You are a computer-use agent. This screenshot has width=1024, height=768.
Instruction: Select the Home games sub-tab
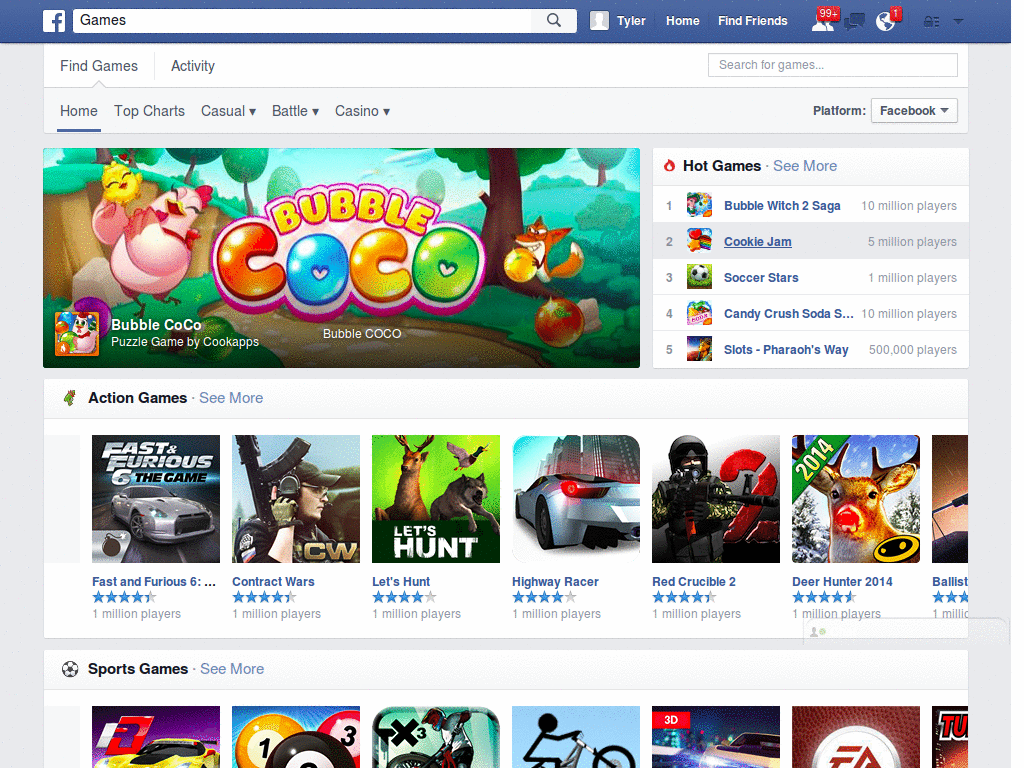point(79,111)
